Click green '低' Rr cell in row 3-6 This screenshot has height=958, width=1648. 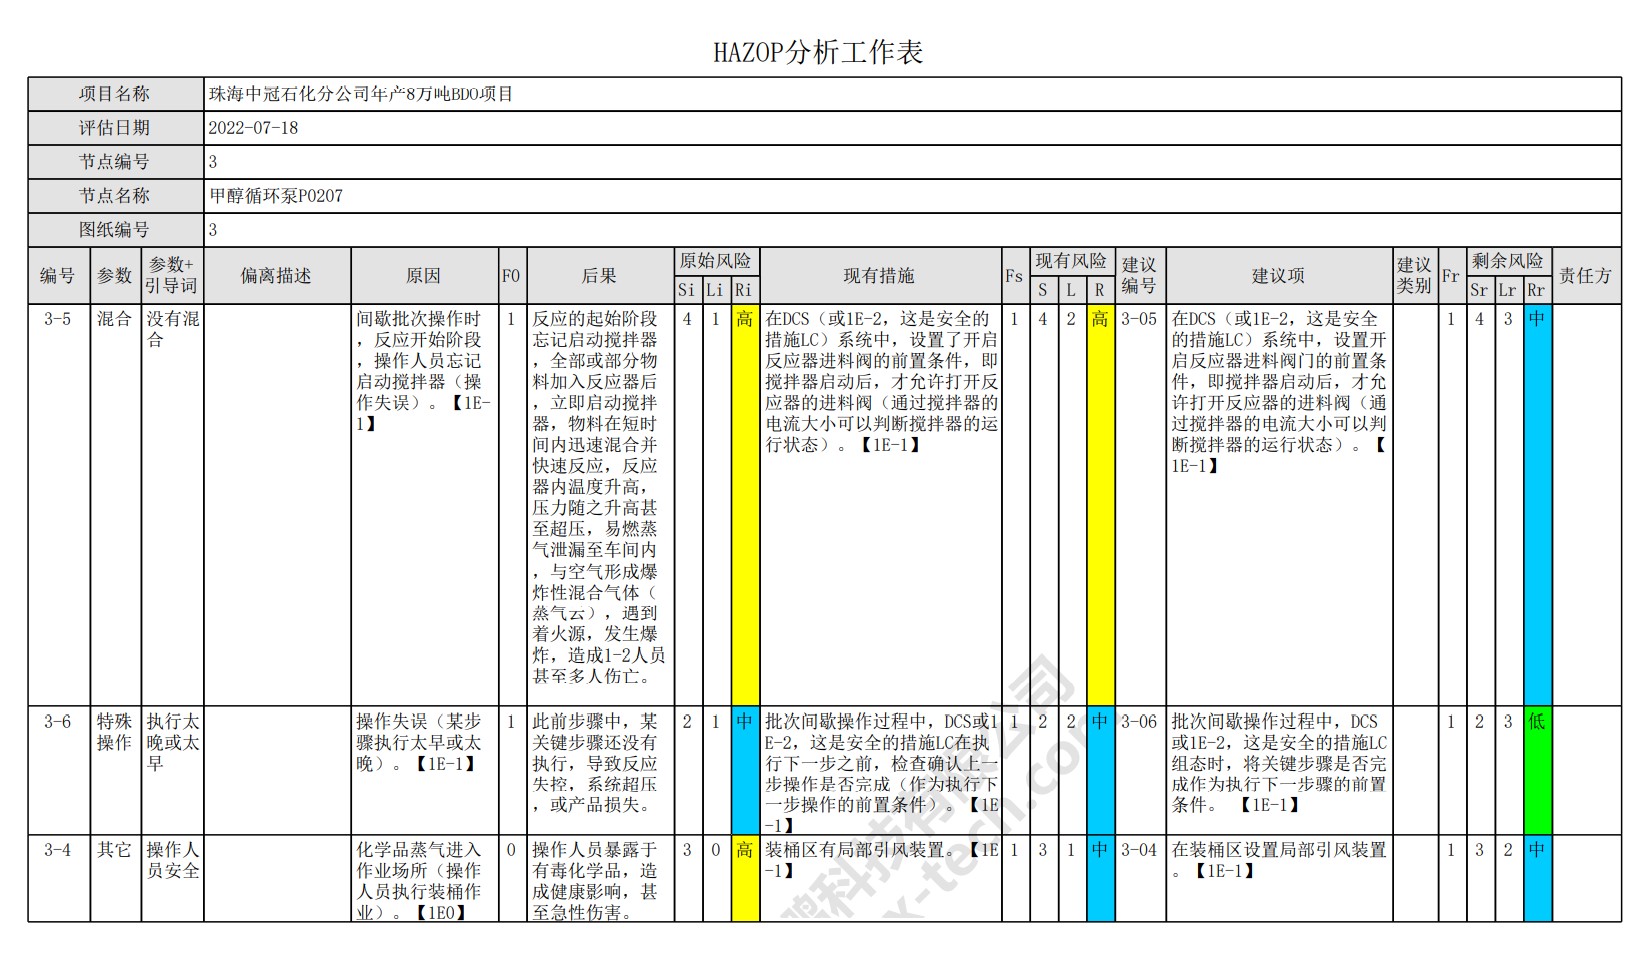click(x=1537, y=770)
